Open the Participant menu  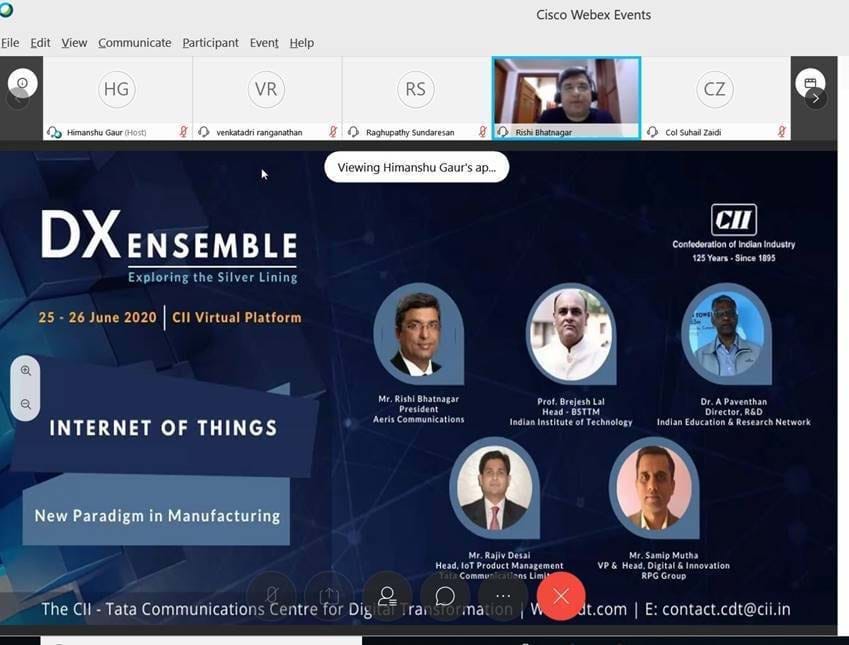point(210,43)
